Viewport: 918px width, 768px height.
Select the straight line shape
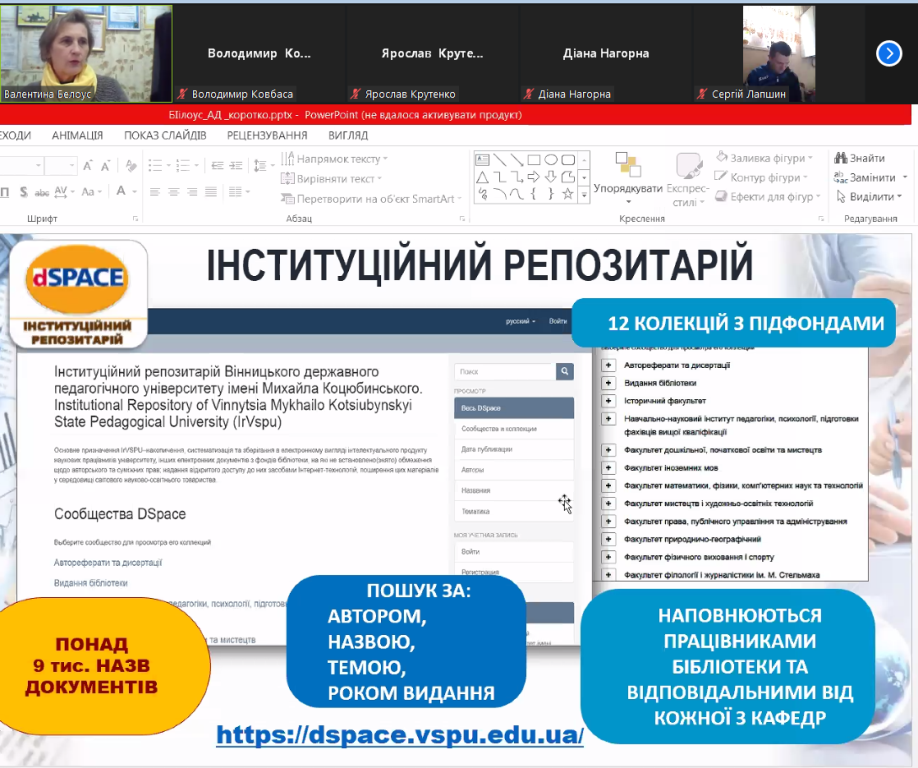(499, 160)
